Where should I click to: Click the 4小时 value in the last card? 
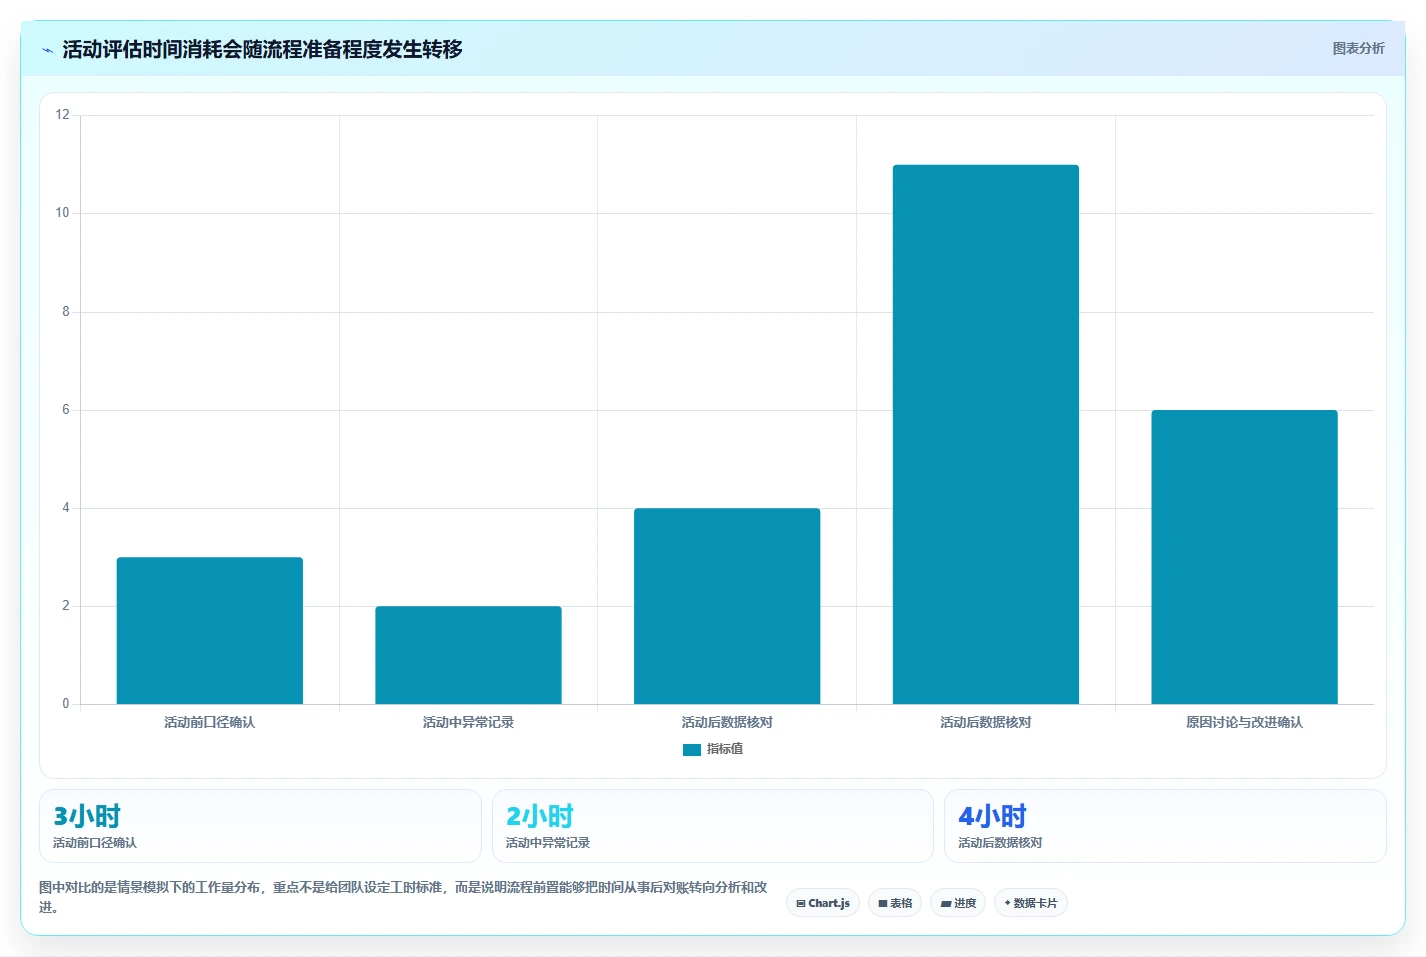992,816
